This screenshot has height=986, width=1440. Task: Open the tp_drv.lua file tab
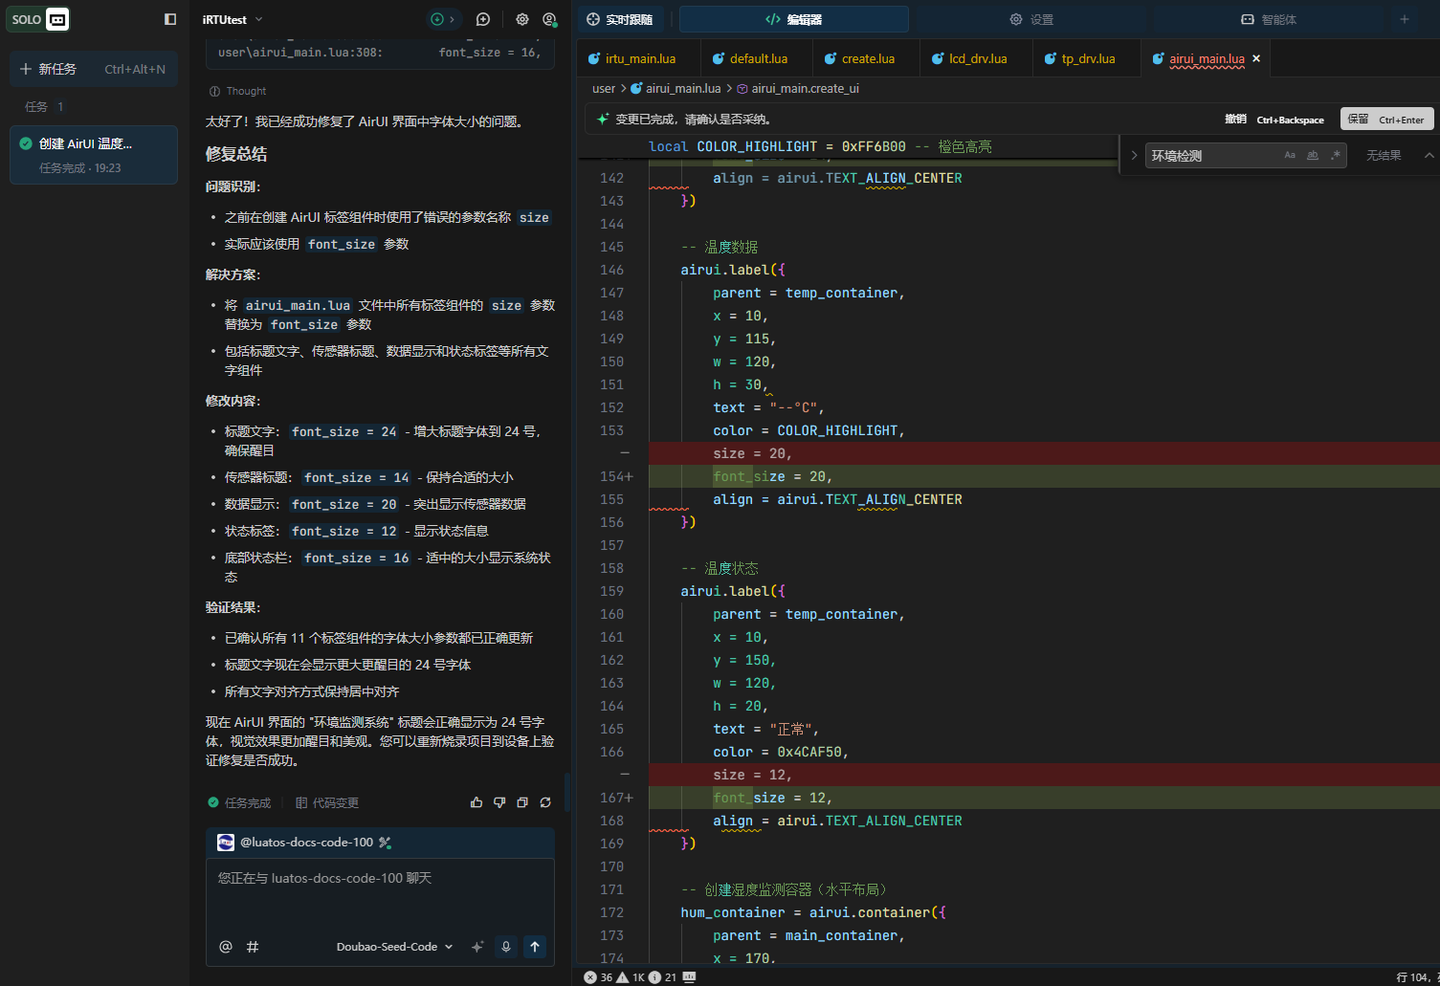pyautogui.click(x=1079, y=59)
